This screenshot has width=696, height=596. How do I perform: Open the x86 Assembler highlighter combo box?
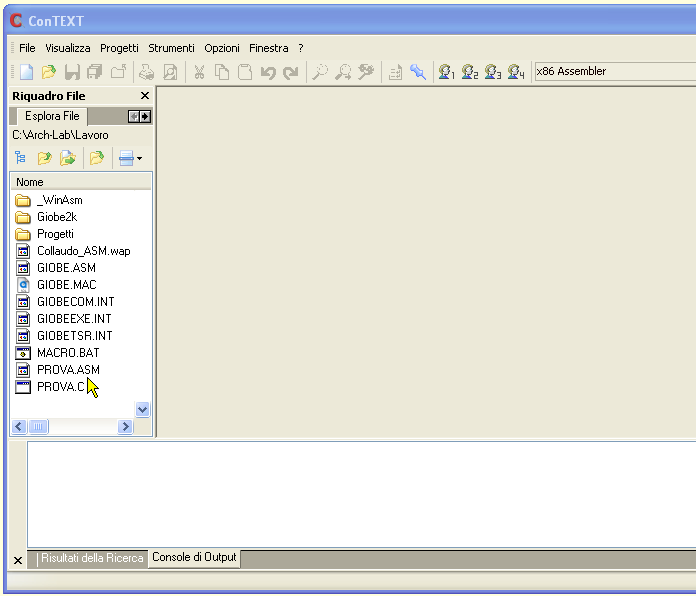(x=615, y=71)
